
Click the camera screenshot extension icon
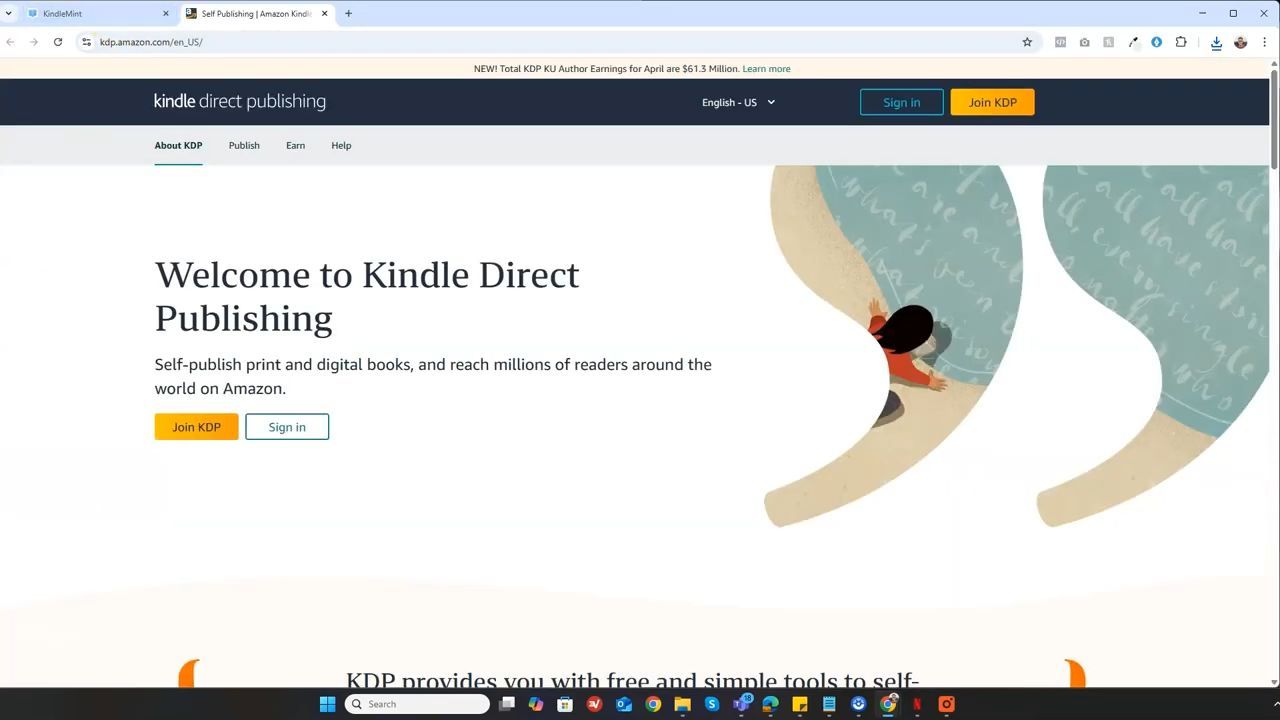point(1084,42)
